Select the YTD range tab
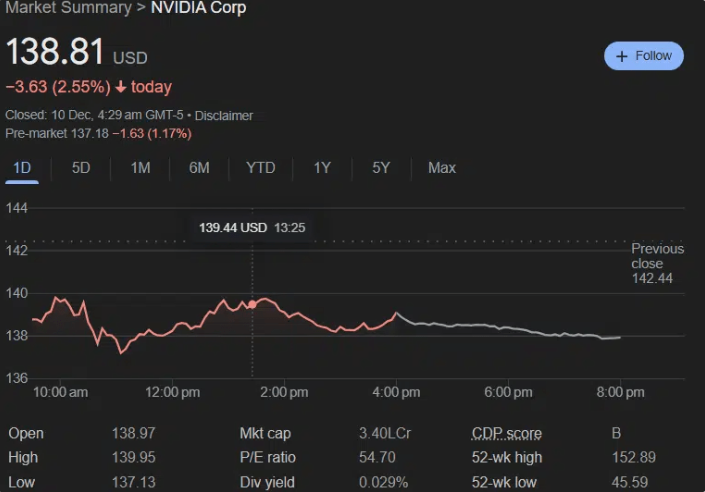705x492 pixels. (x=261, y=168)
